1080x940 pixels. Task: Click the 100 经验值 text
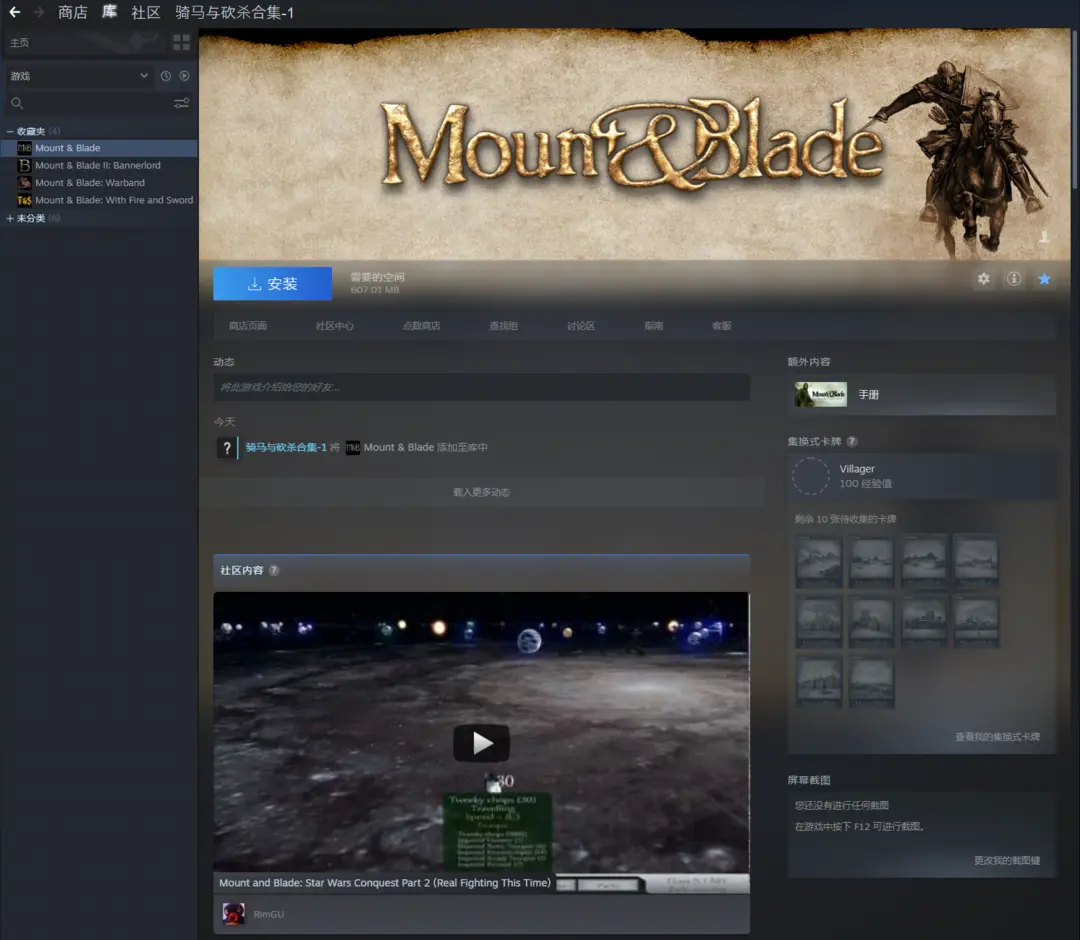[865, 483]
